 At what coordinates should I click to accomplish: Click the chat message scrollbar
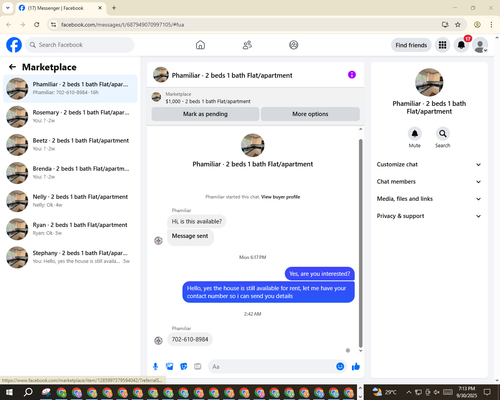360,243
